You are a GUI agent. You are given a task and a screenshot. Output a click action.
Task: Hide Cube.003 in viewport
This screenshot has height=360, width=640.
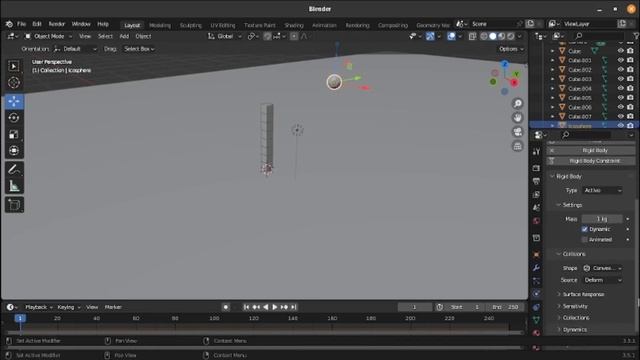point(620,79)
